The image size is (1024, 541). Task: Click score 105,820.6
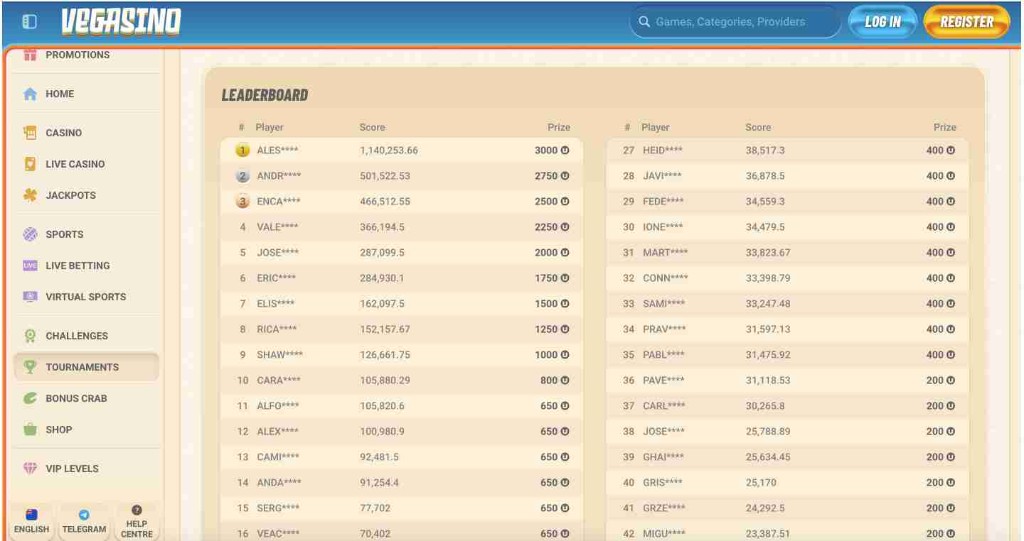[x=382, y=406]
